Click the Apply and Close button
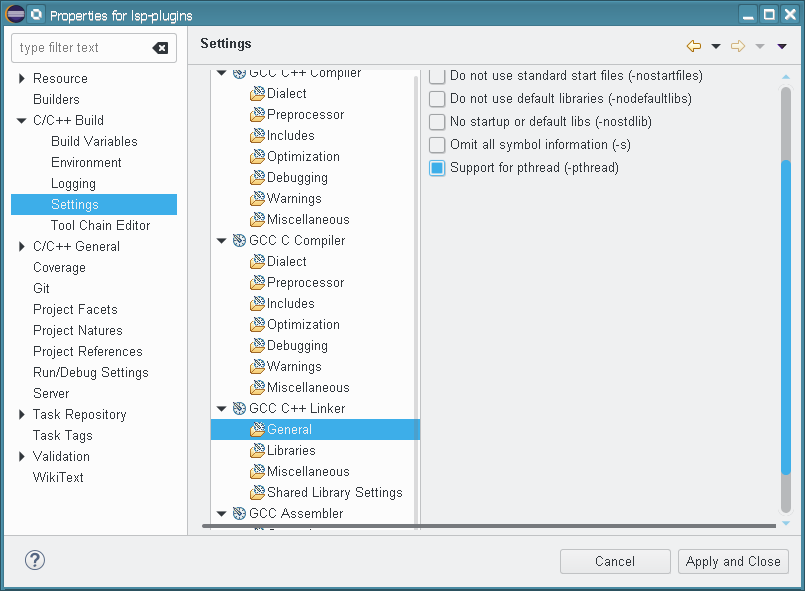This screenshot has height=591, width=805. click(733, 562)
